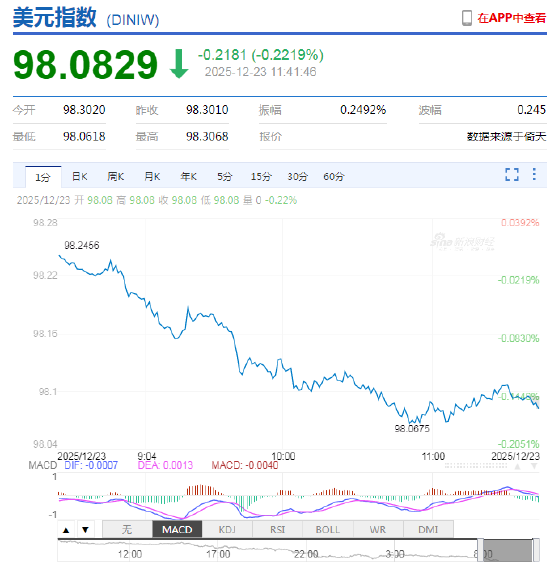Click the right handle of range slider
The height and width of the screenshot is (568, 550).
[x=536, y=551]
